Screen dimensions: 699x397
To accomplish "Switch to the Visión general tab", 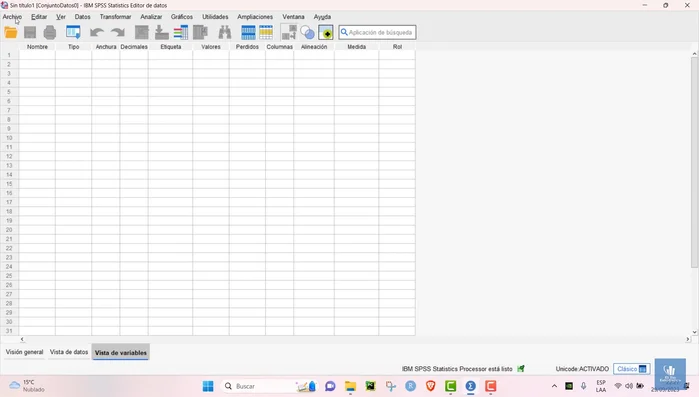I will click(x=25, y=352).
